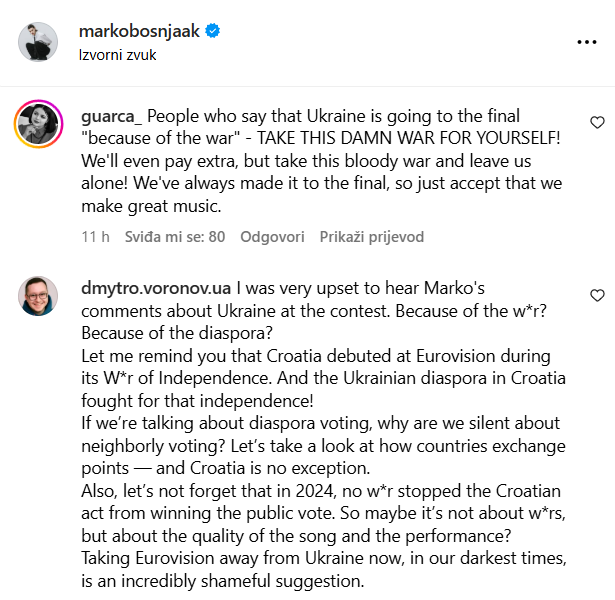The image size is (615, 600).
Task: Click the line 'Because of the diaspora?'
Action: [177, 333]
